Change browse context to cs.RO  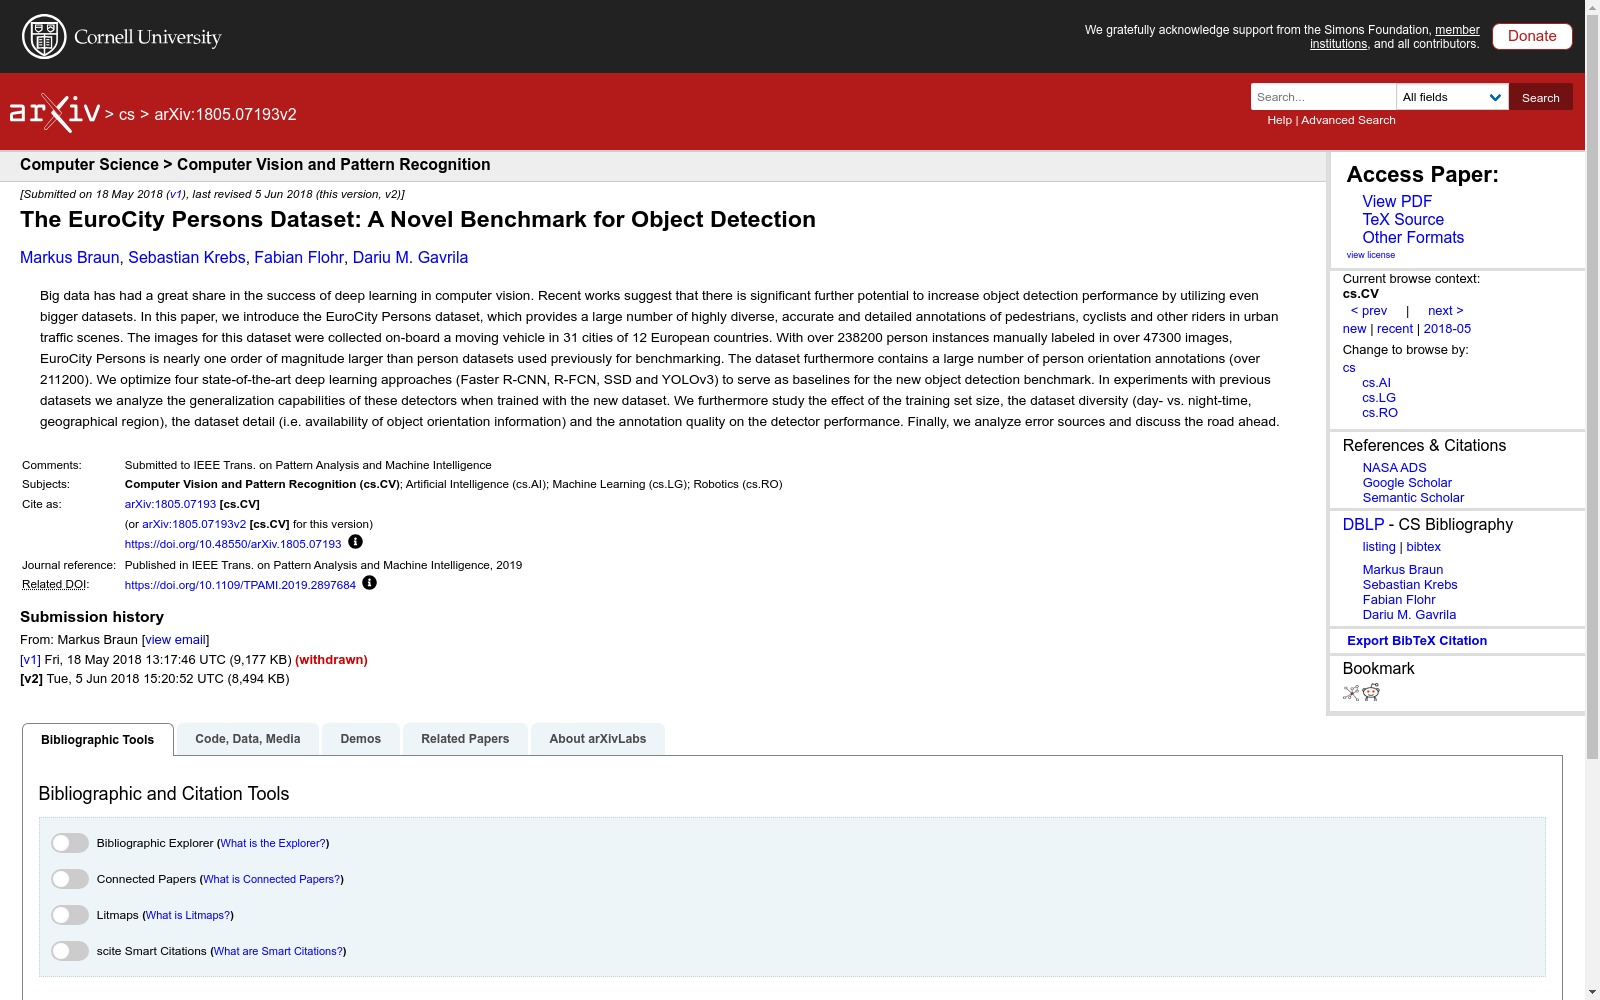(x=1380, y=413)
